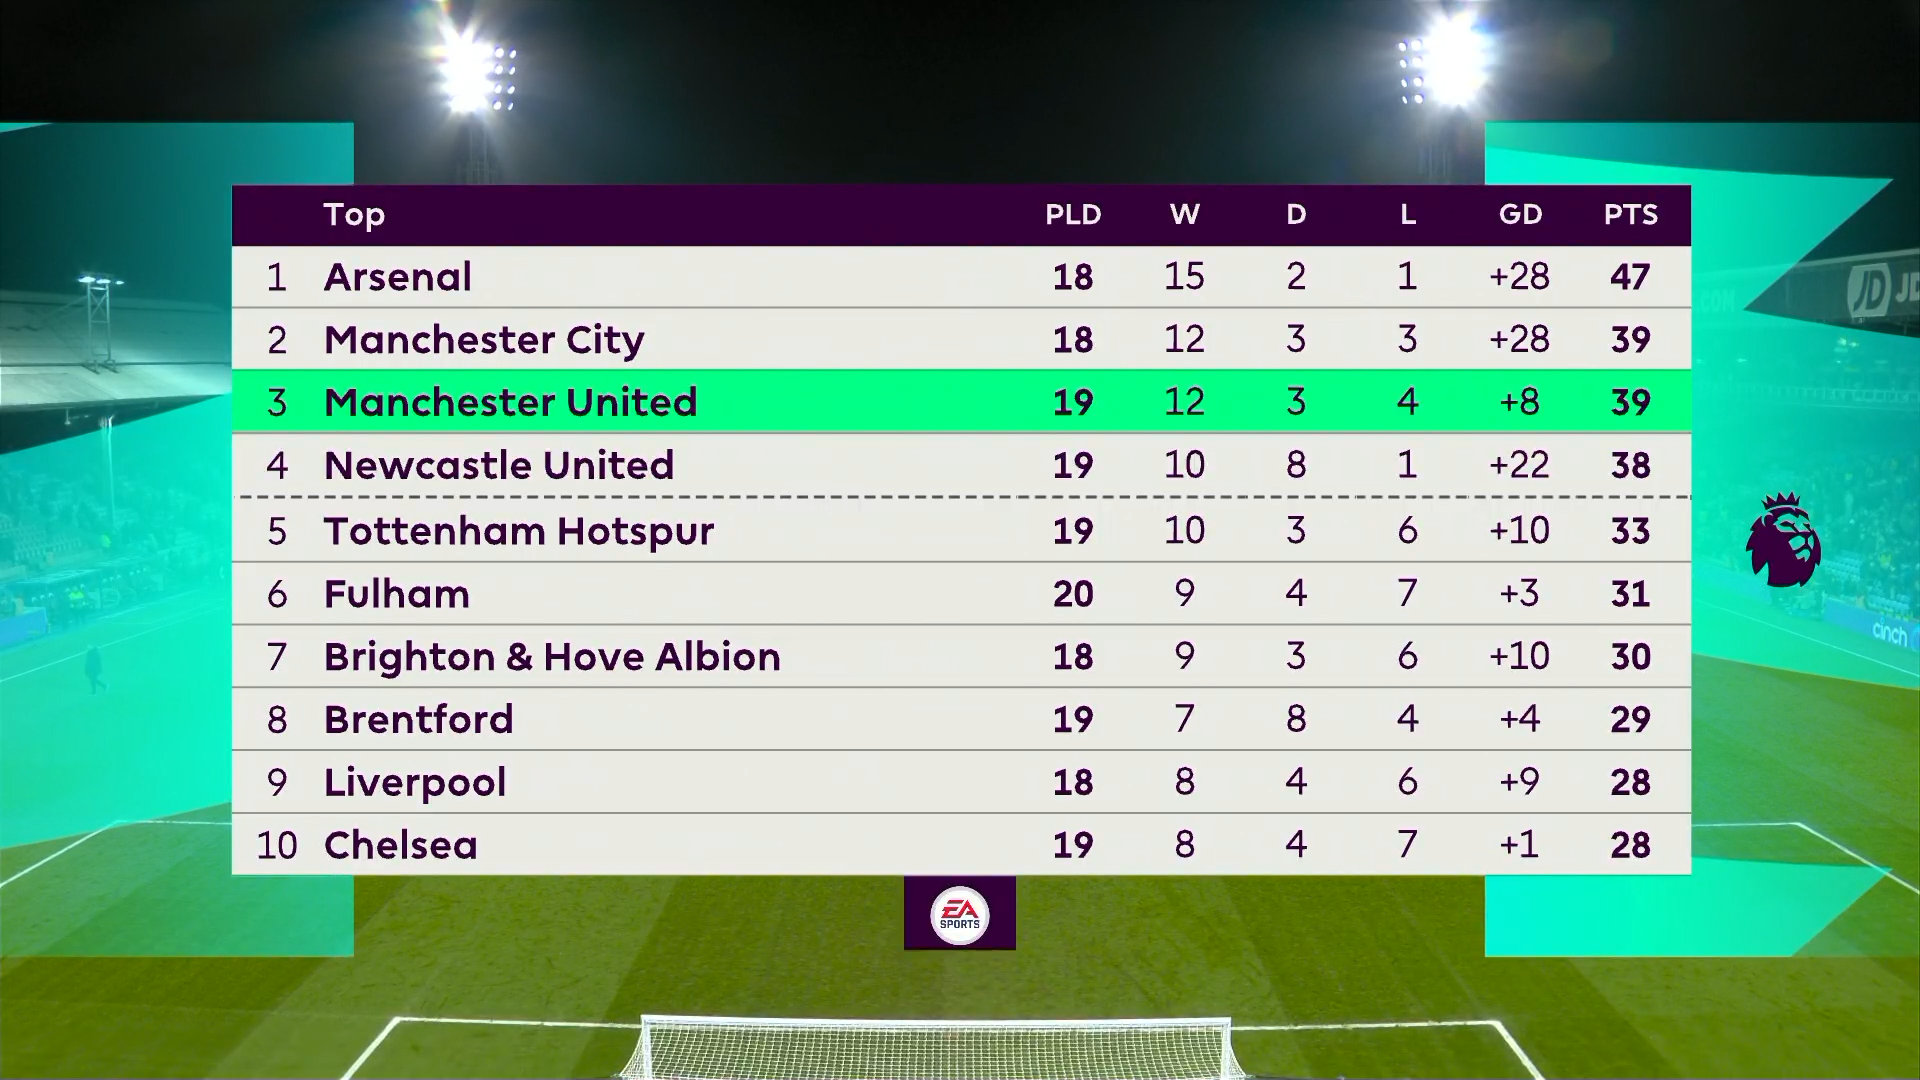Select the Arsenal row in table
The width and height of the screenshot is (1920, 1080).
(960, 277)
